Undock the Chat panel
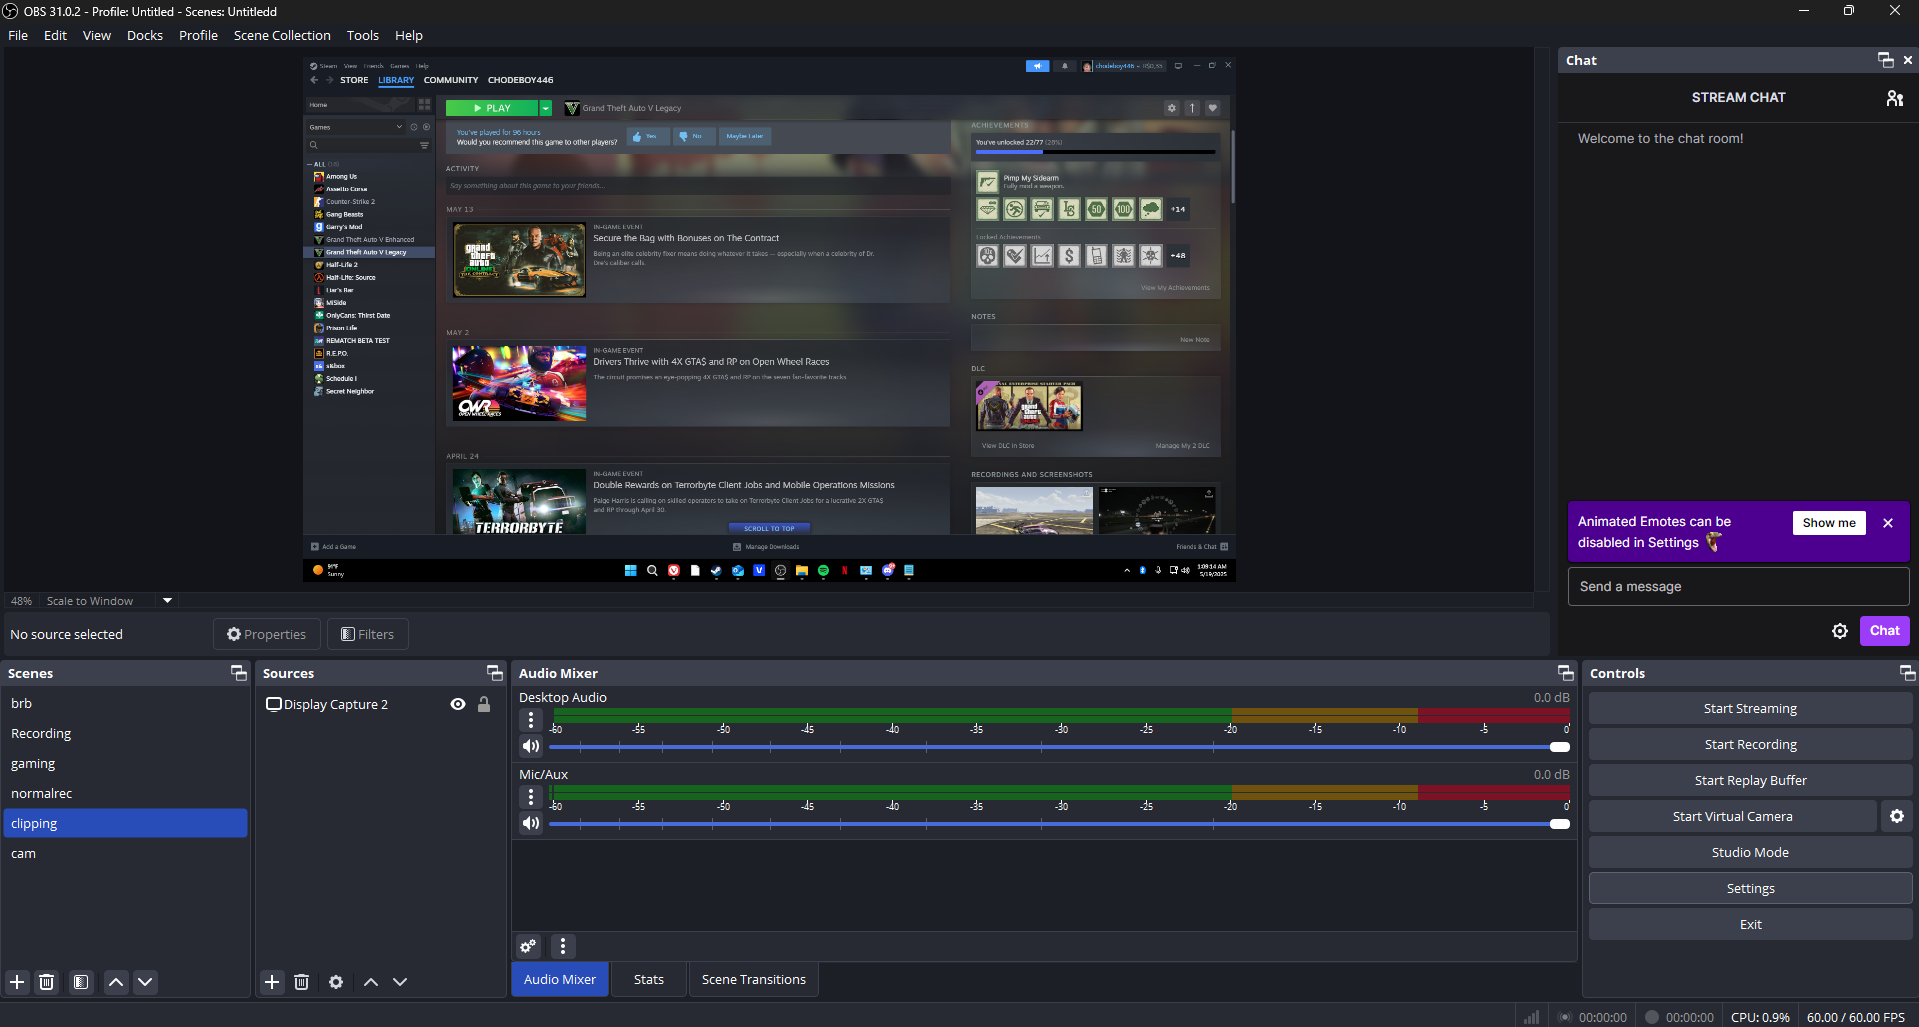 1886,60
